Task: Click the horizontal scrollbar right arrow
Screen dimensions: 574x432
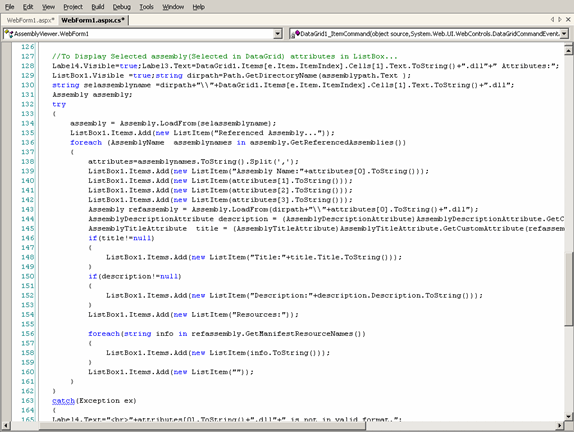Action: point(559,425)
